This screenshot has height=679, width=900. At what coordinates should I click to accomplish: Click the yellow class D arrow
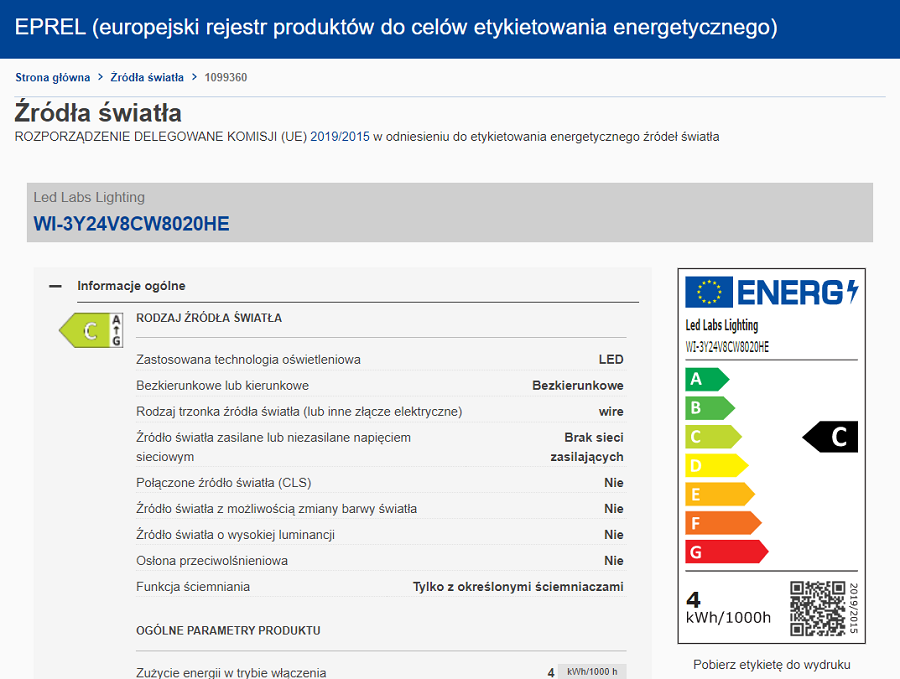click(716, 465)
